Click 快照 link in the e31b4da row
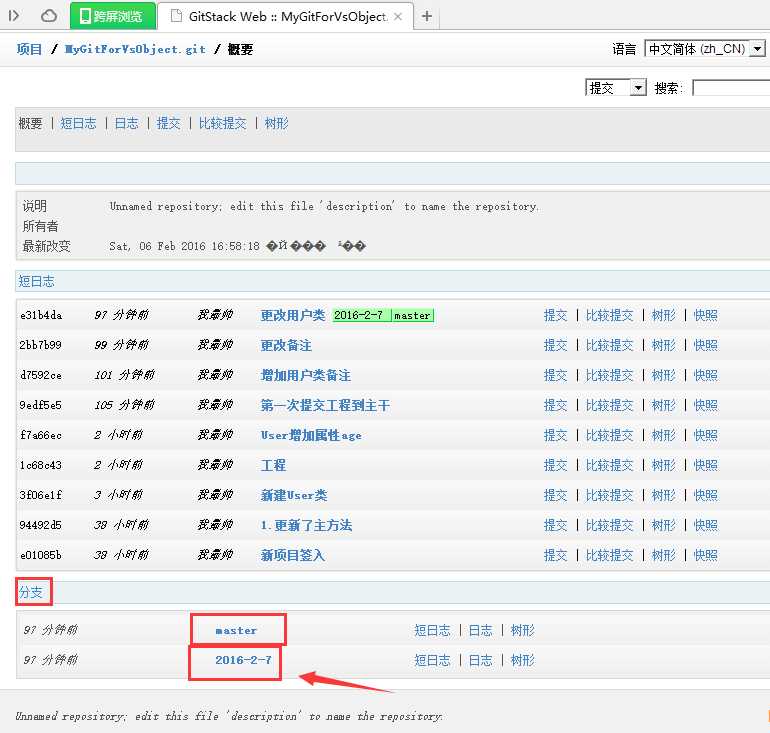The image size is (770, 733). 706,315
